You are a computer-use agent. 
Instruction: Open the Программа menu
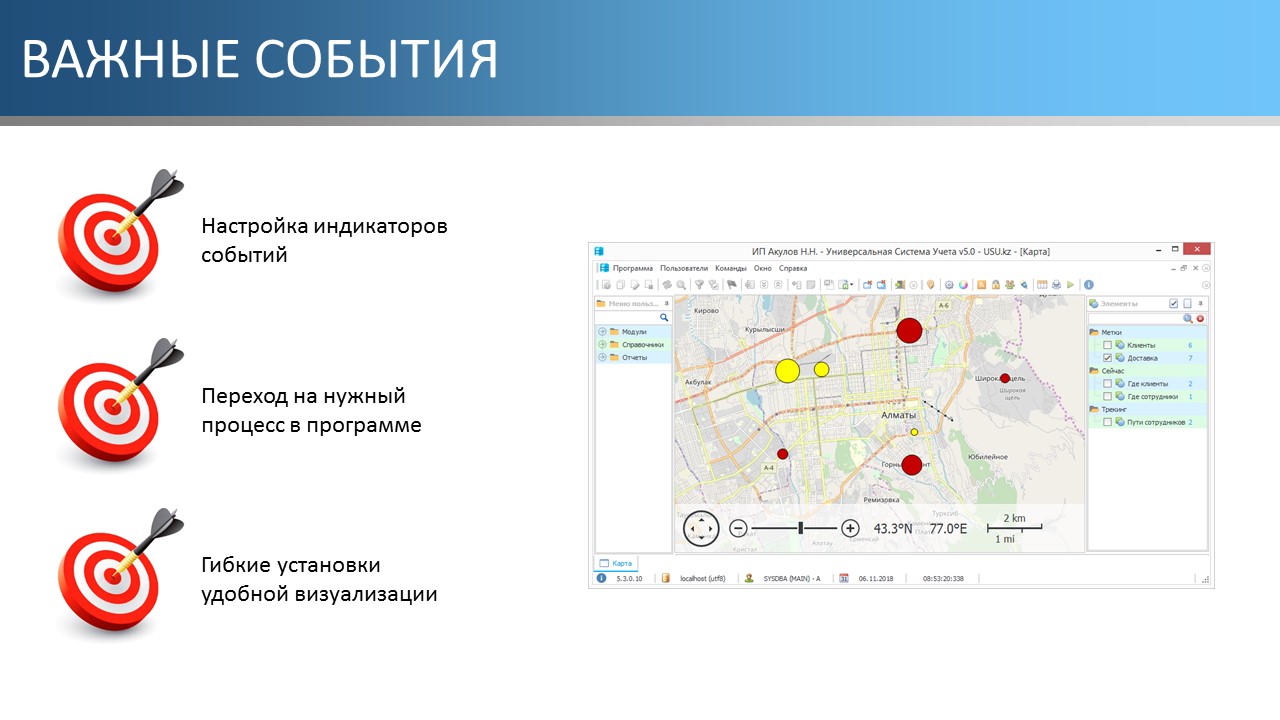(x=632, y=268)
